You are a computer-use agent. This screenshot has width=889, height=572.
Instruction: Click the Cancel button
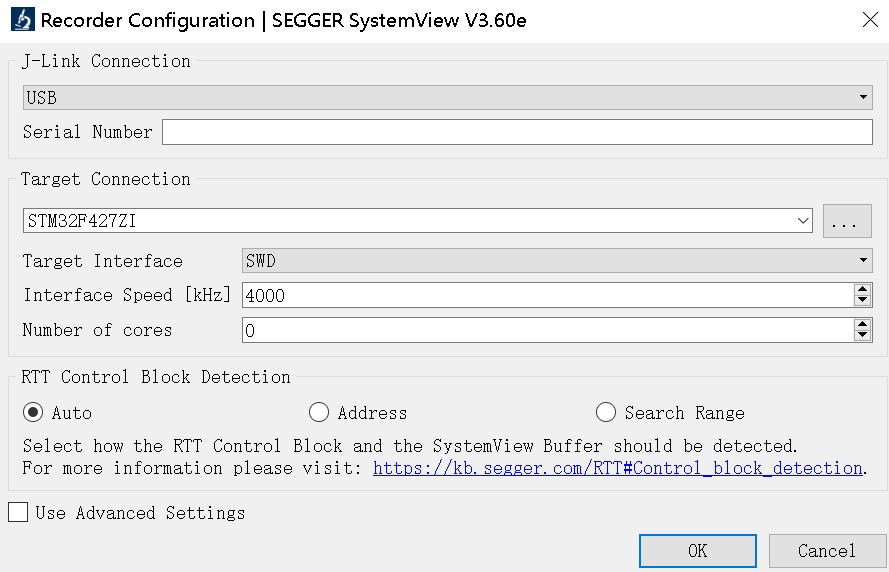pyautogui.click(x=827, y=550)
